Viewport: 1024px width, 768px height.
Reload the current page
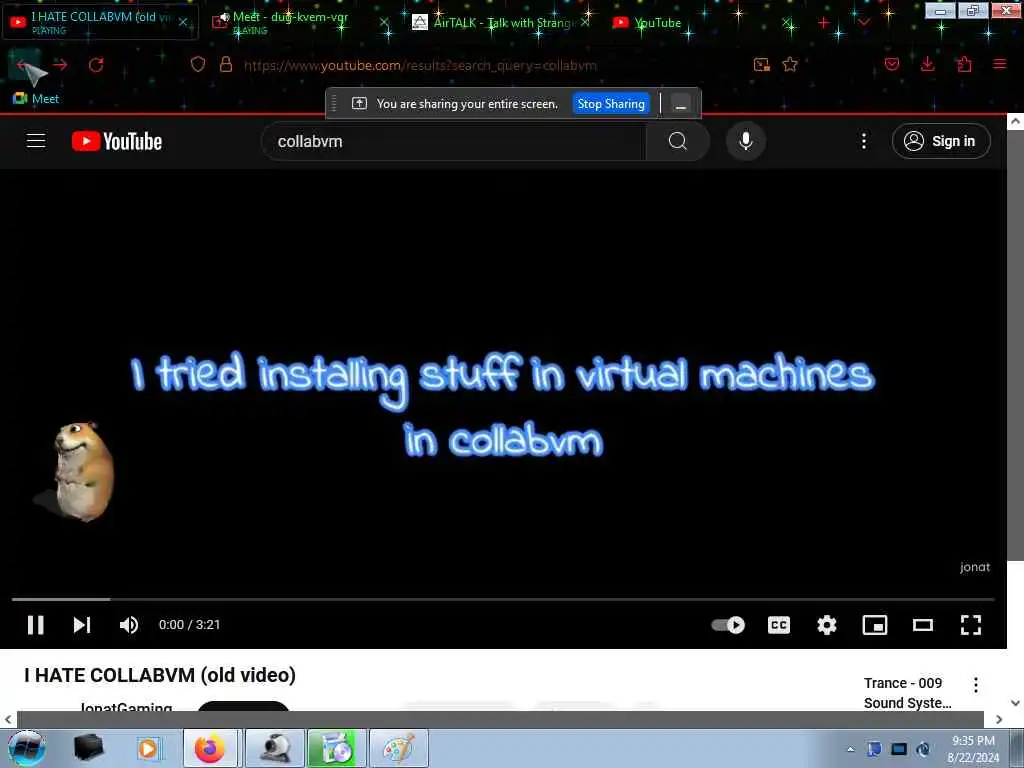[96, 65]
